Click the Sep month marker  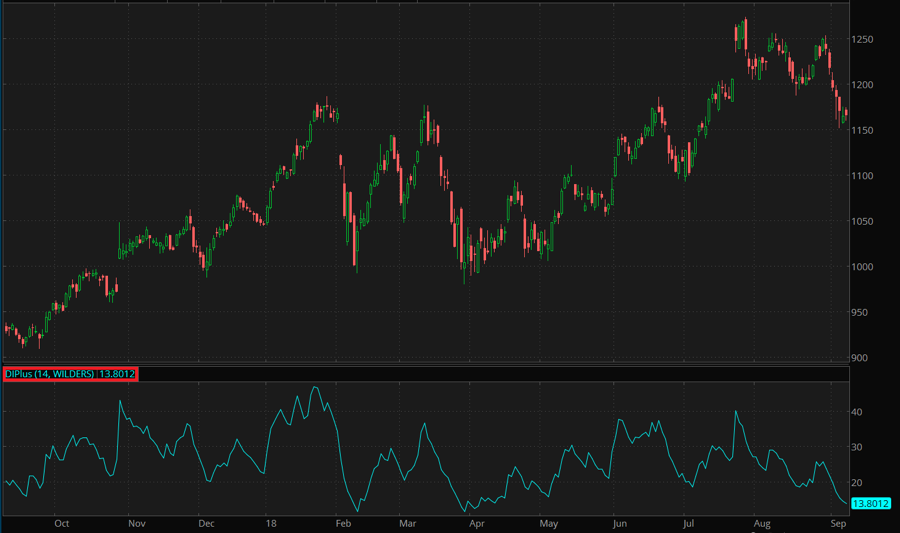click(838, 523)
